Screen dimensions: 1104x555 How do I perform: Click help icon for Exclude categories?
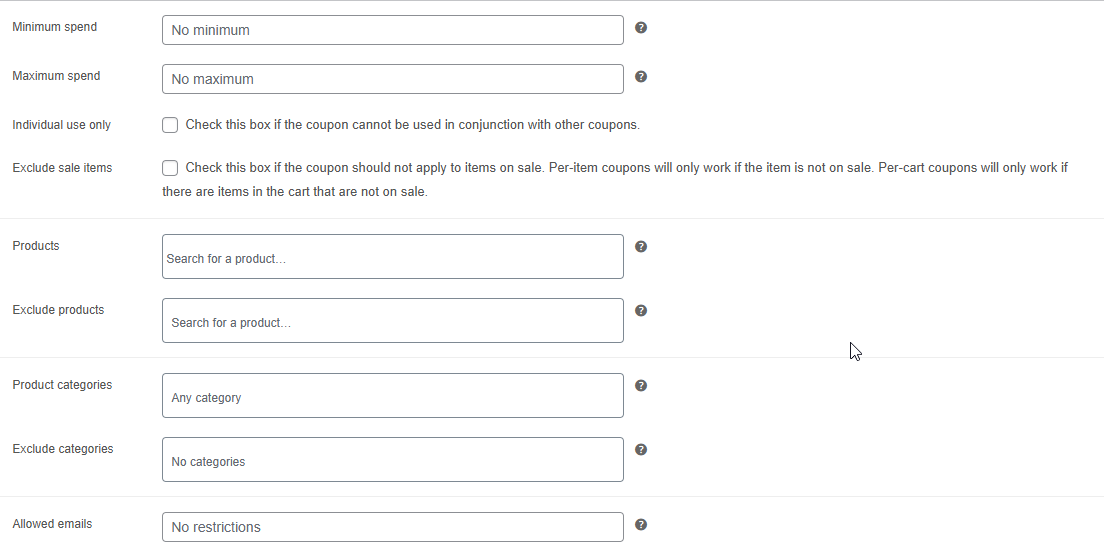point(641,449)
